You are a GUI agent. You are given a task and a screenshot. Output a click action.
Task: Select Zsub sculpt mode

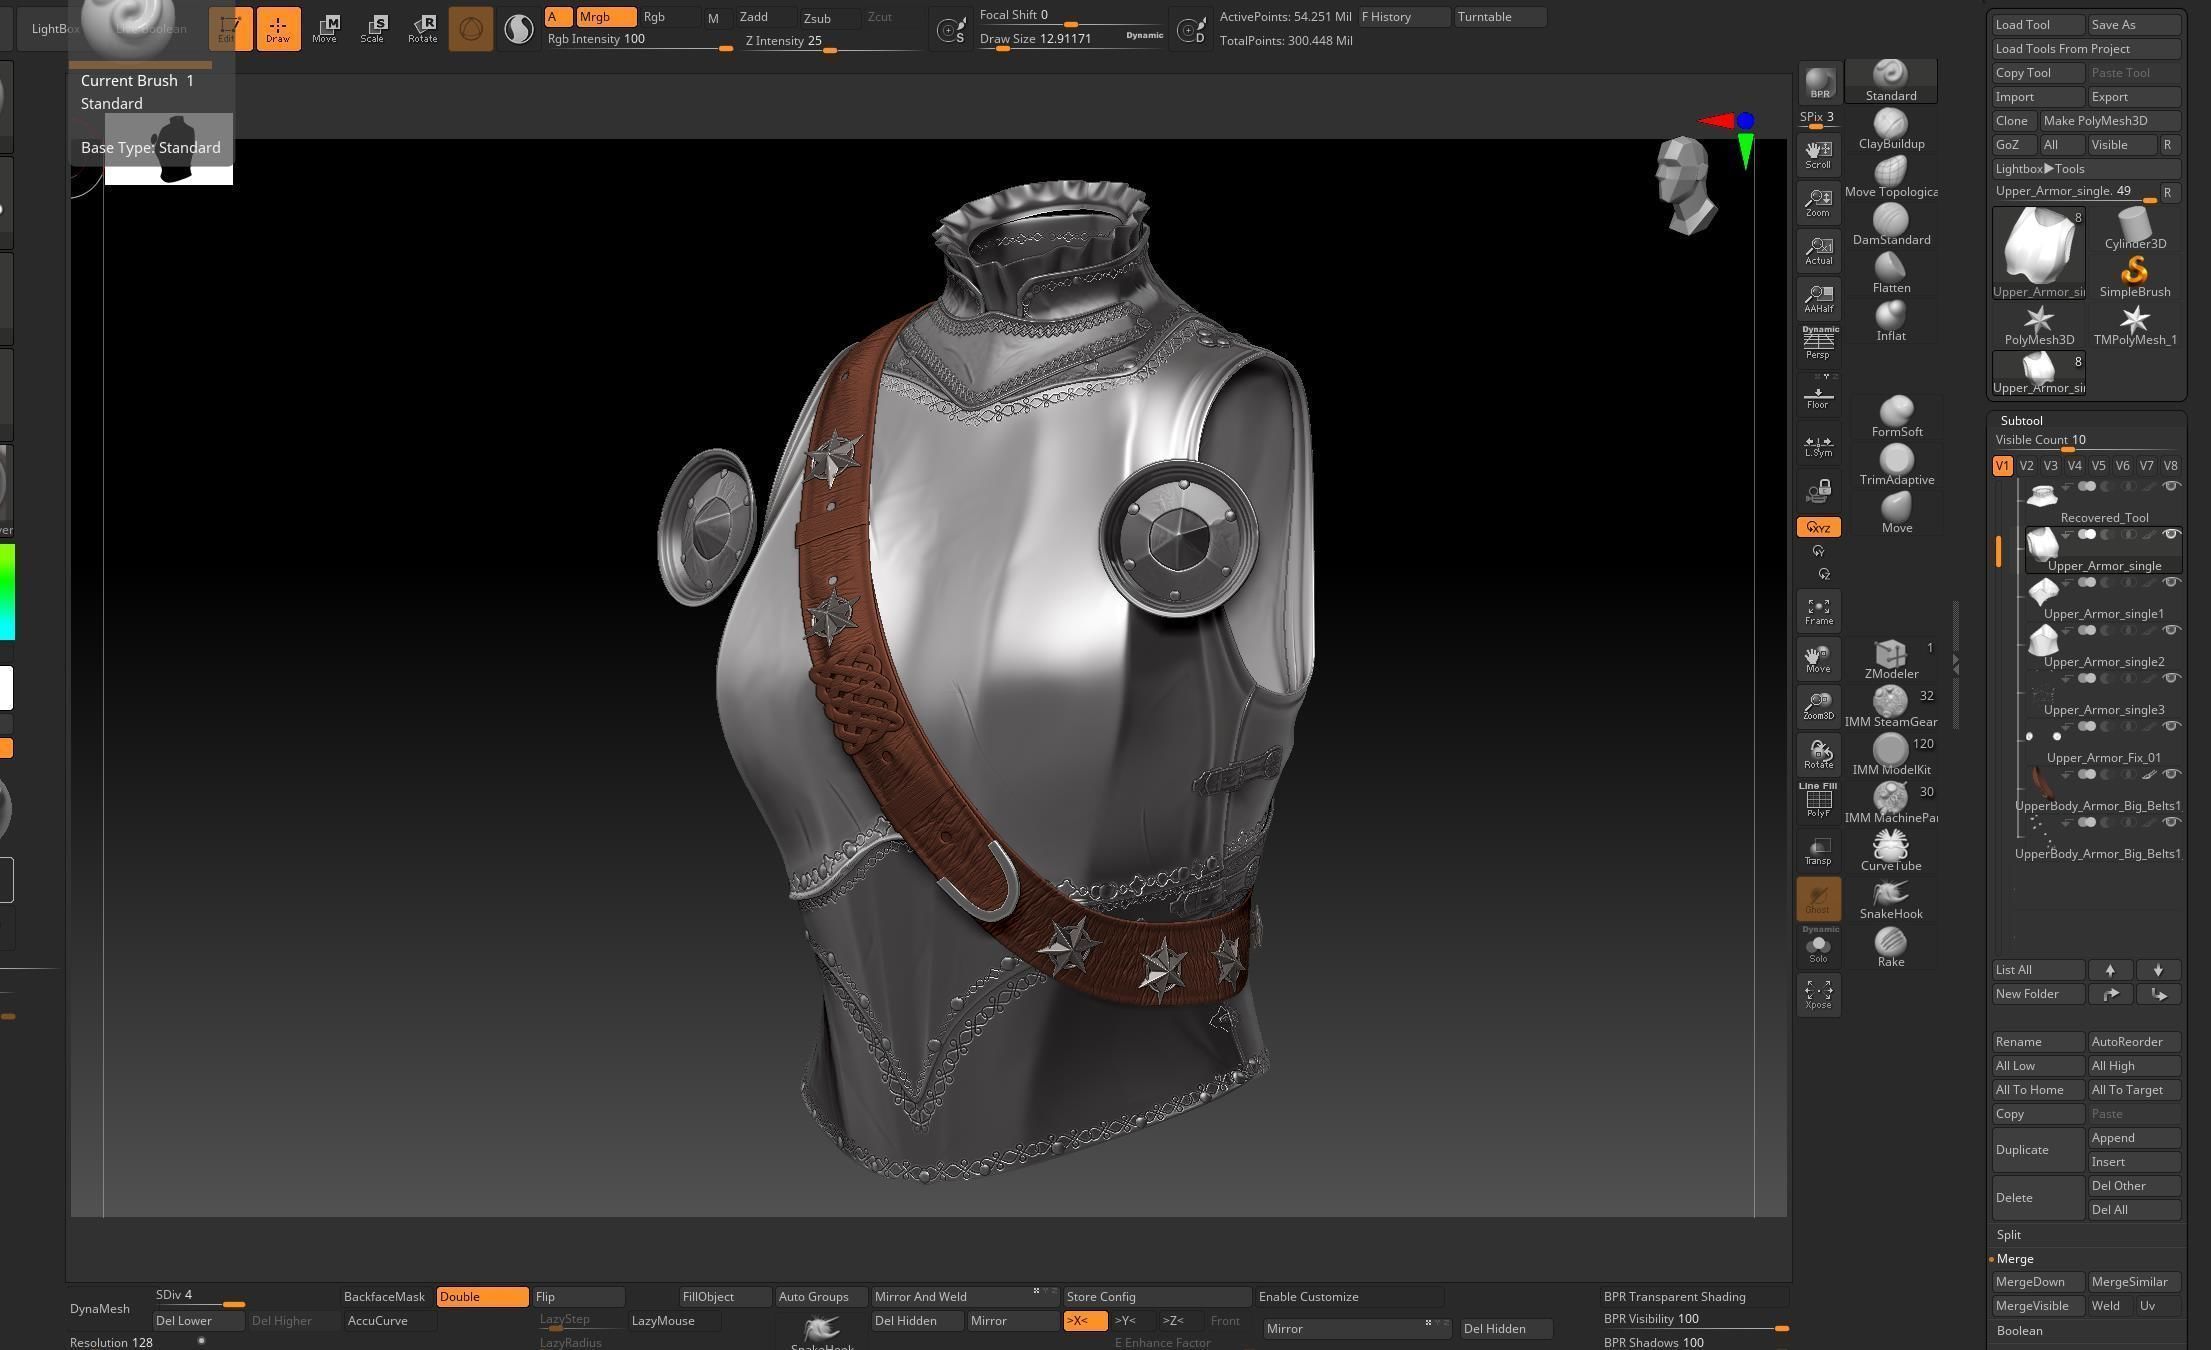tap(829, 18)
